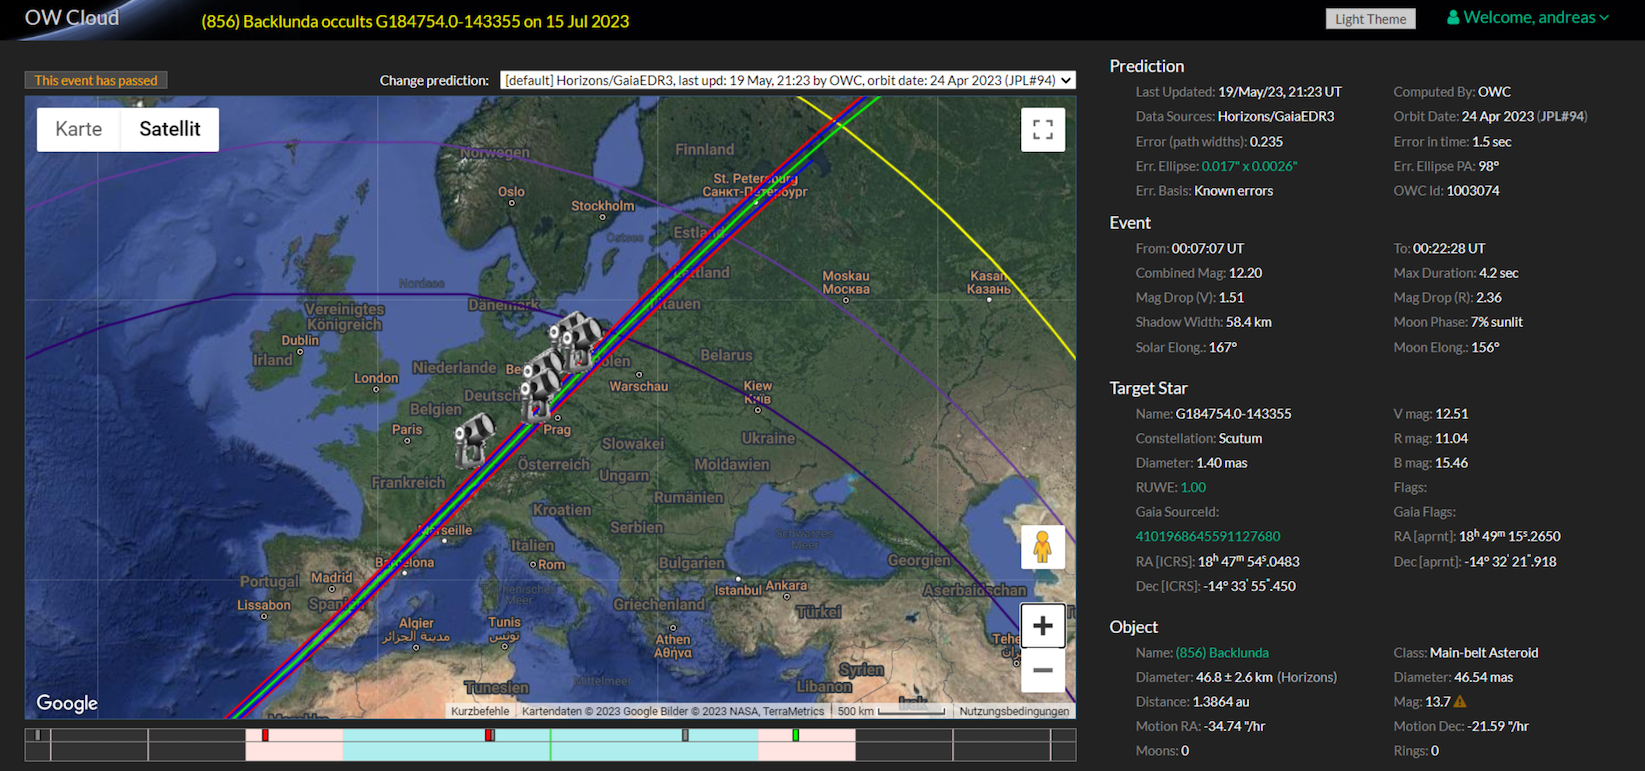
Task: Open the Gaia SourceId 4101968645591127680 link
Action: coord(1207,536)
